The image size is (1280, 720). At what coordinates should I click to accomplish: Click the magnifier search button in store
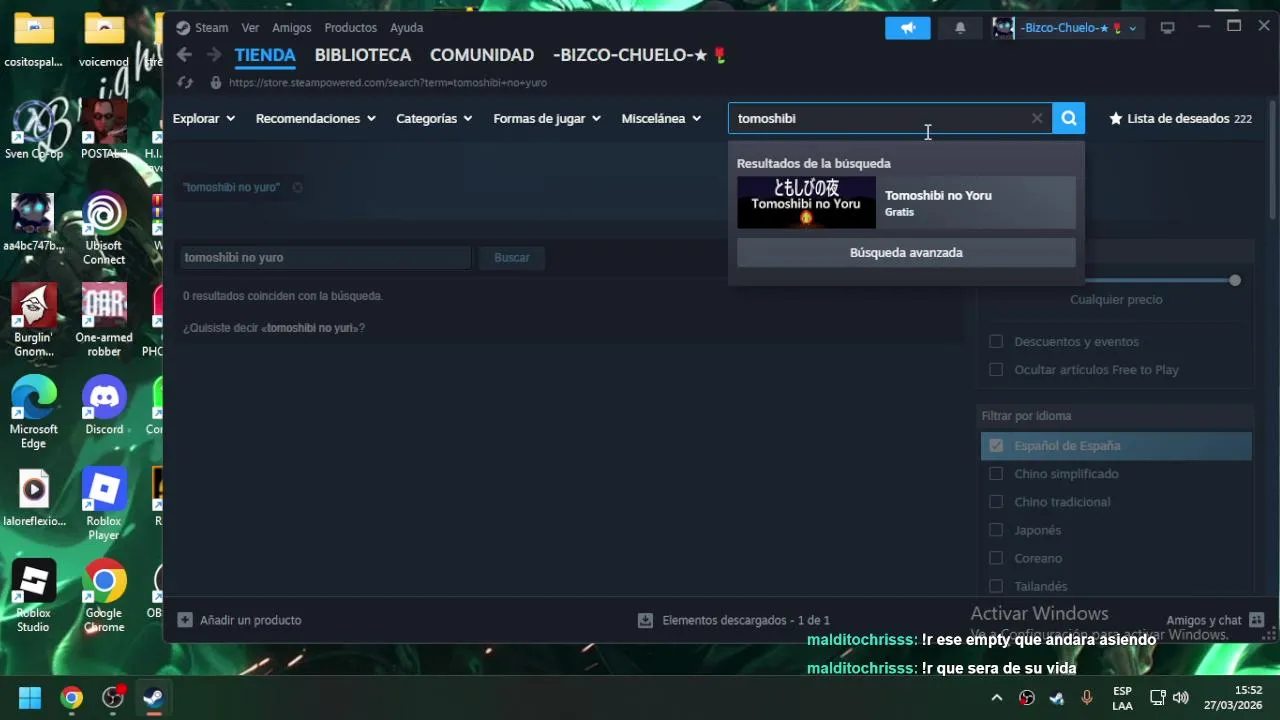1069,118
